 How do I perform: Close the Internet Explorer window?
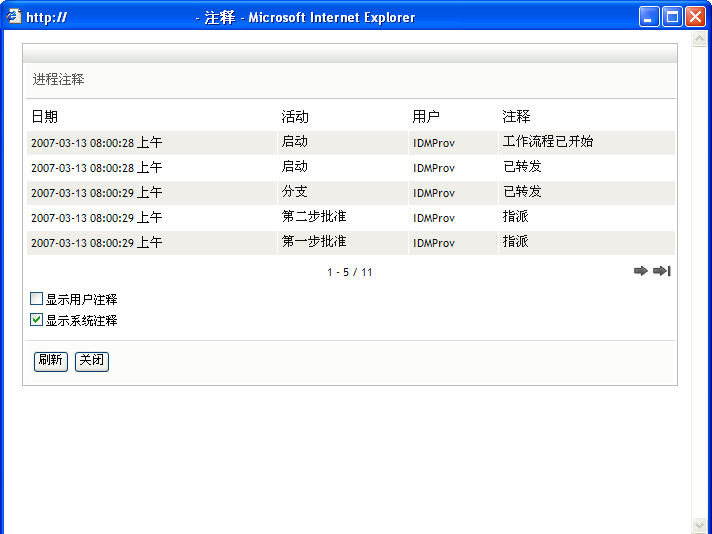[695, 17]
